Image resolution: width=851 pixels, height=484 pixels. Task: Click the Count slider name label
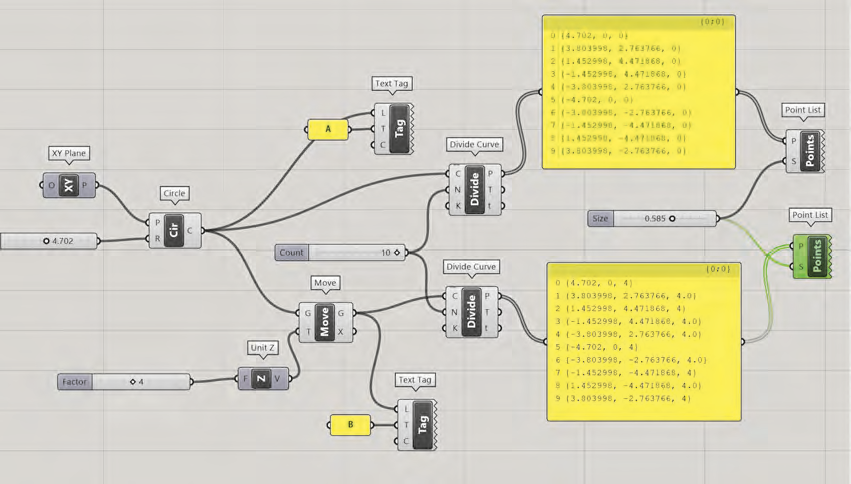coord(292,253)
